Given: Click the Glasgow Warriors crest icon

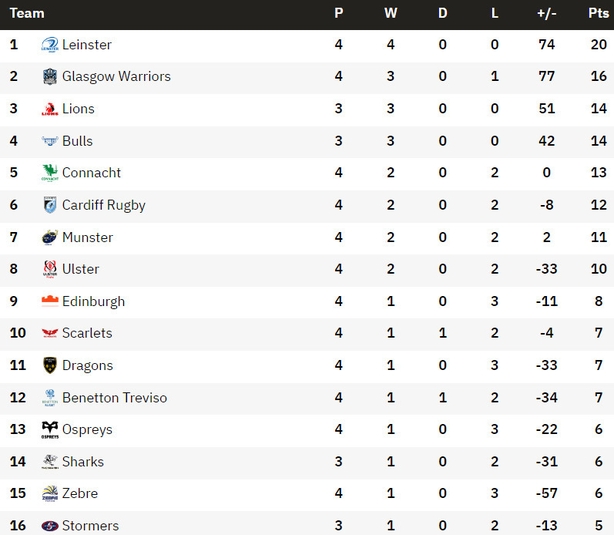Looking at the screenshot, I should 50,76.
